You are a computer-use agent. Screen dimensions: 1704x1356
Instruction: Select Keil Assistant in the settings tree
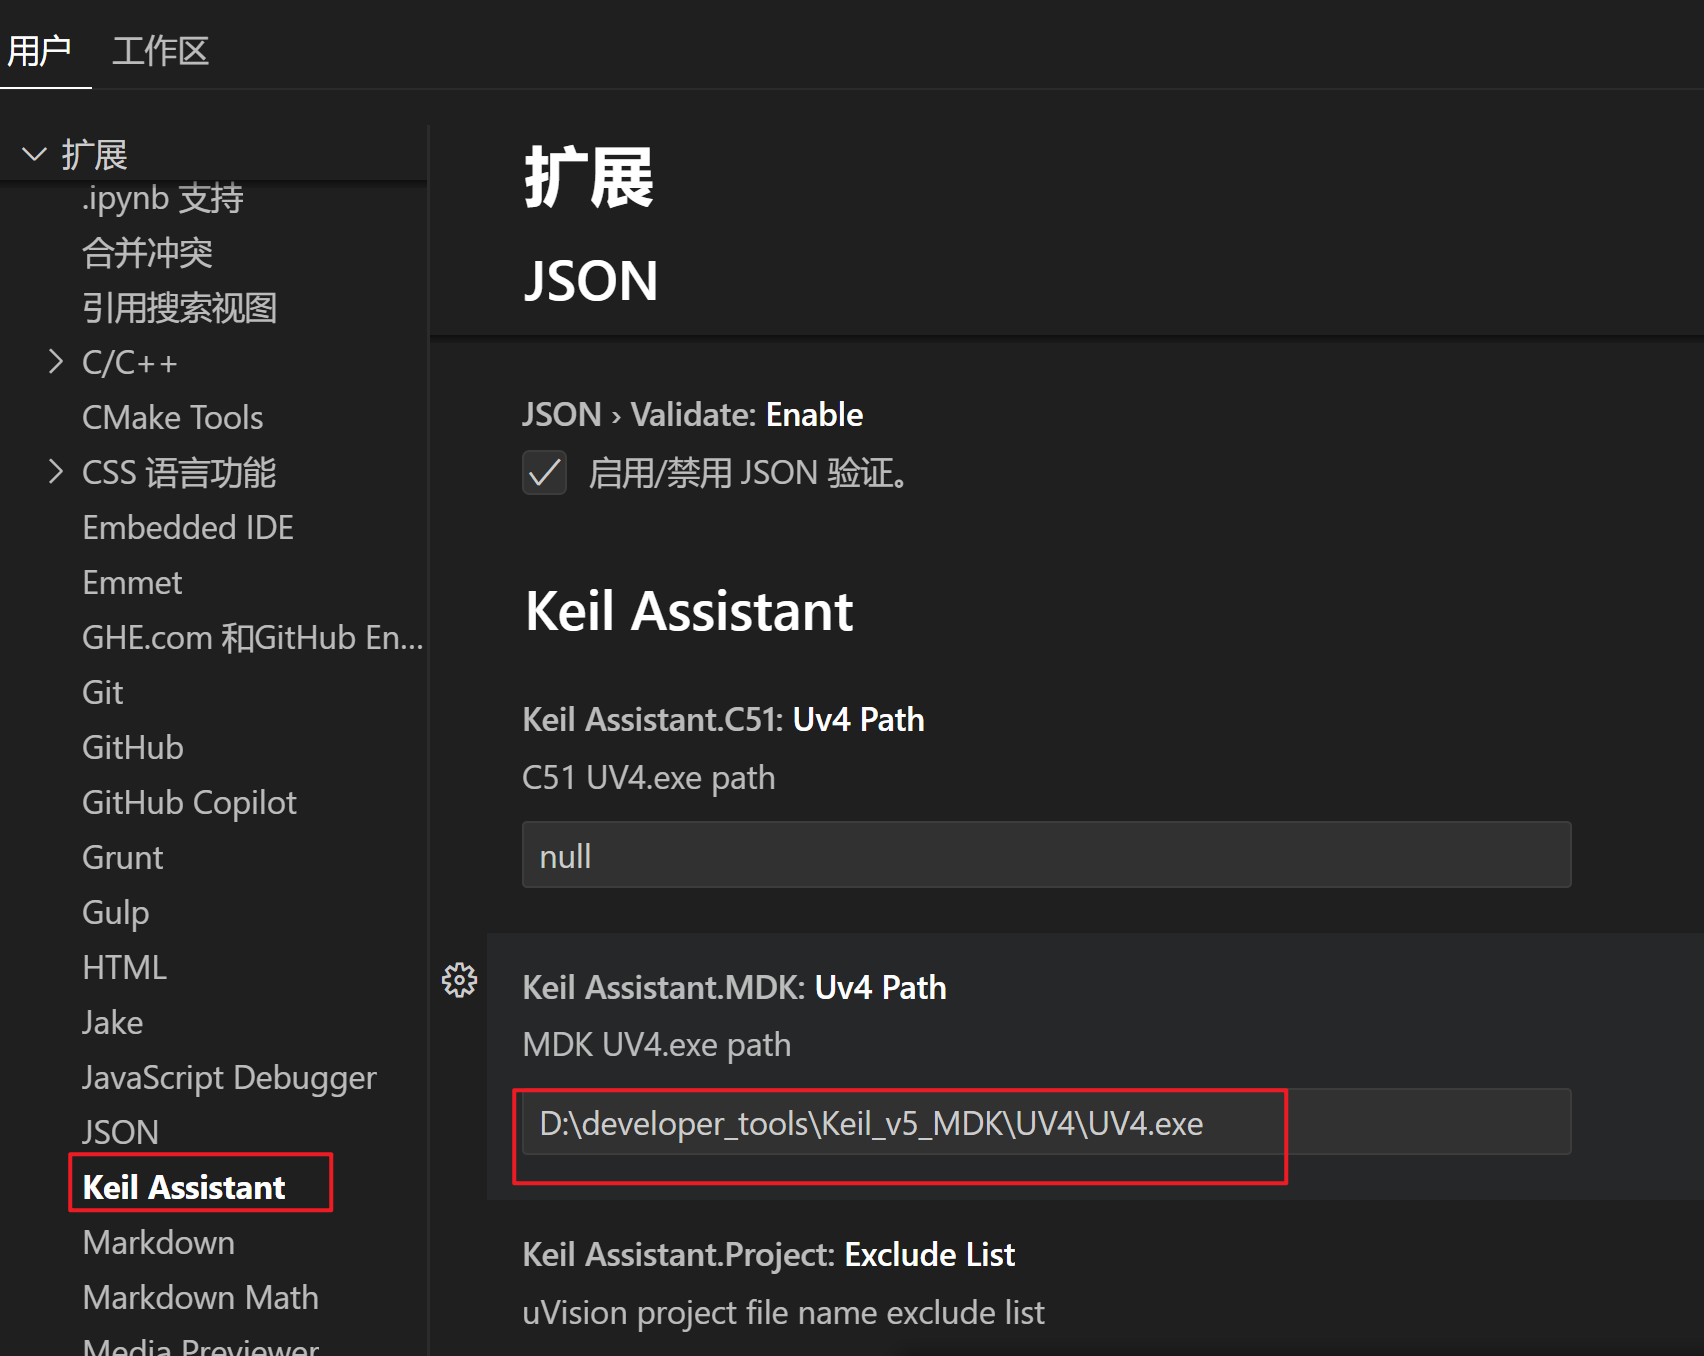click(x=184, y=1188)
